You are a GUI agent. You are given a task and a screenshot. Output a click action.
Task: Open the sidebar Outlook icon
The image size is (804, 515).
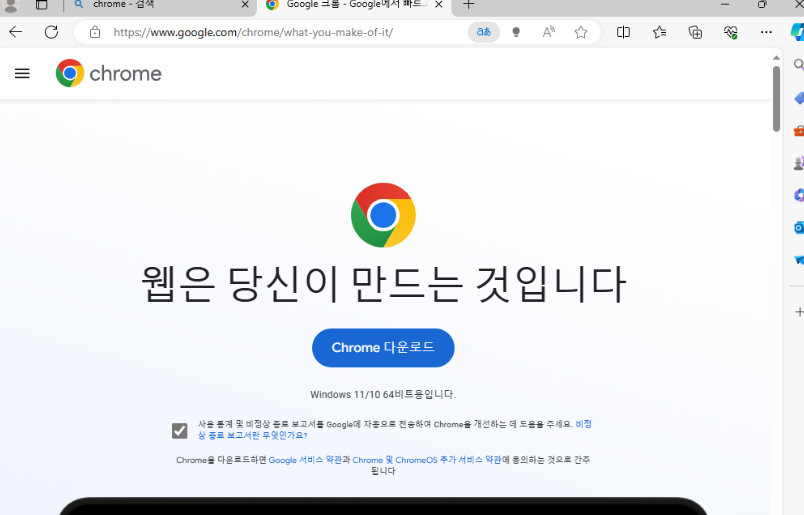point(798,227)
